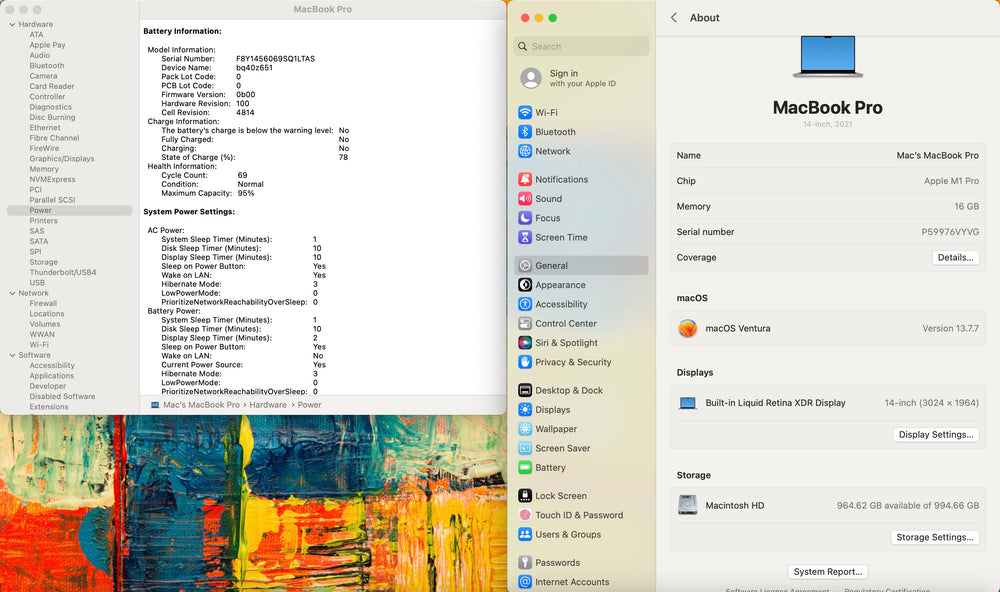Click the Cycle Count value 69
This screenshot has height=592, width=1000.
coord(242,175)
